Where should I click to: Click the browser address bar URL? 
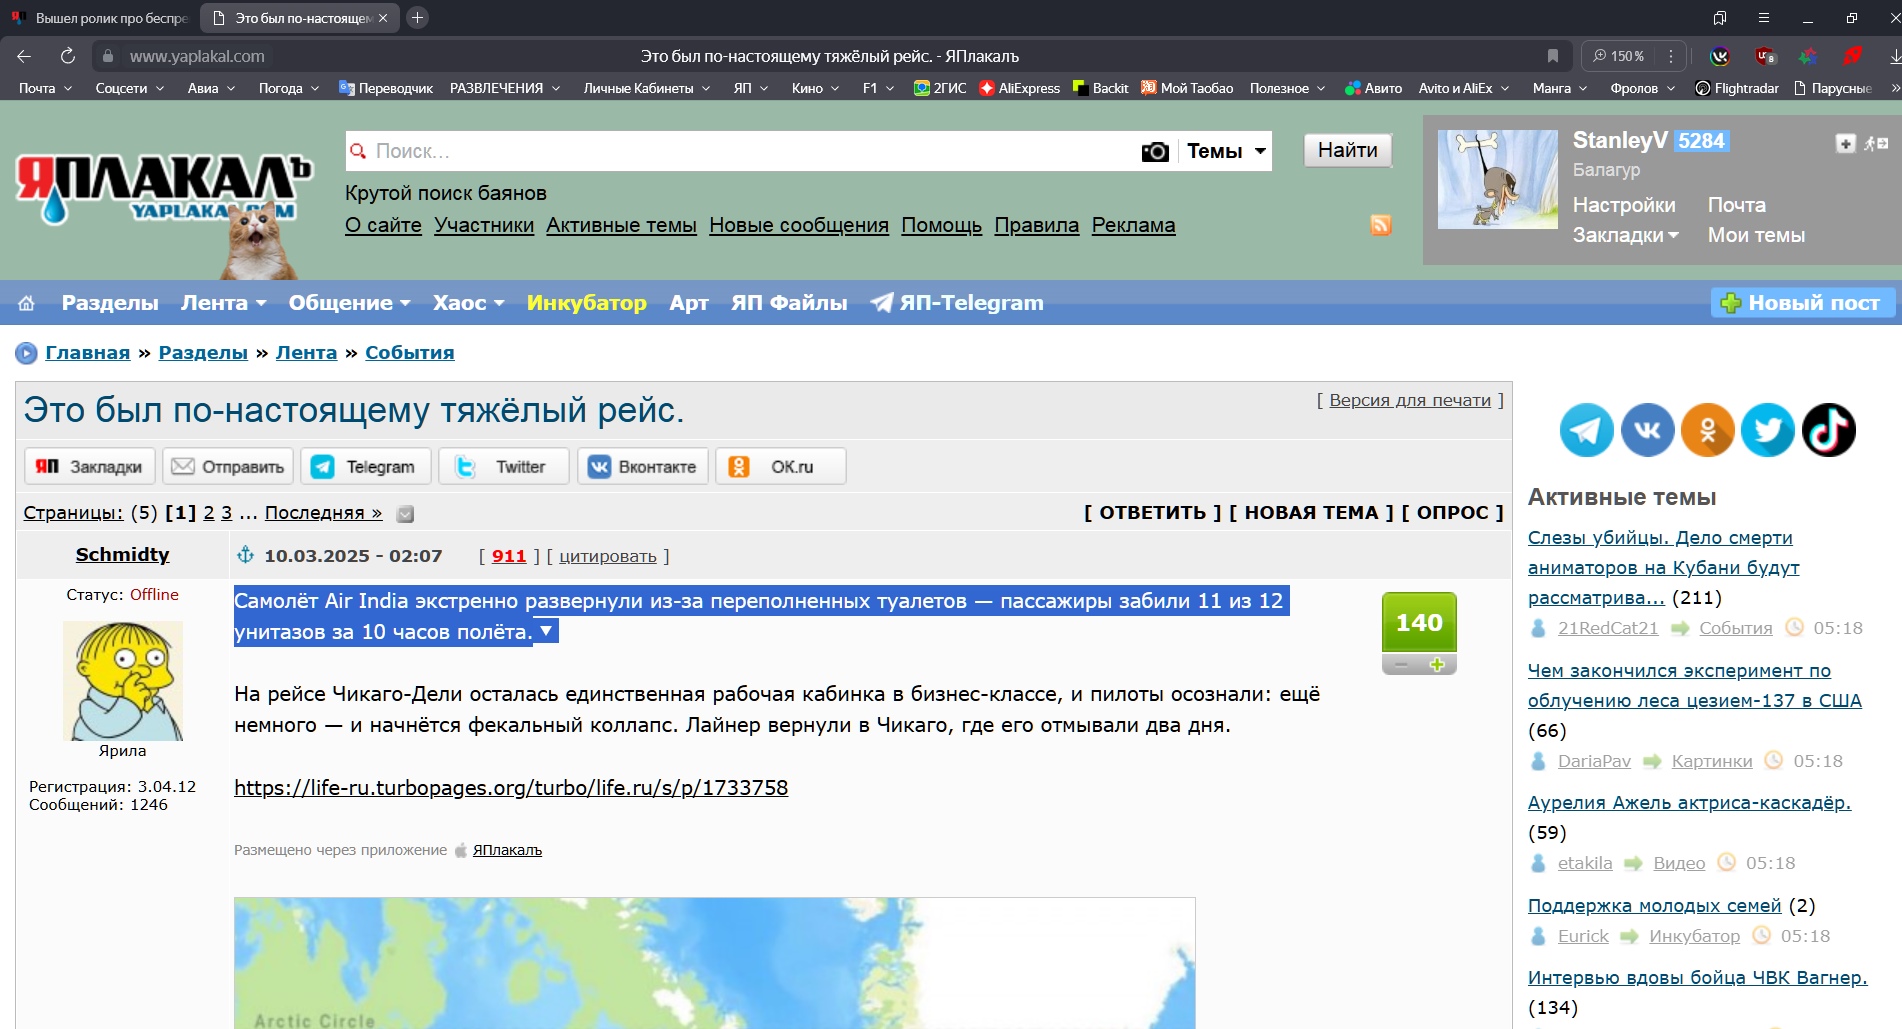pos(197,56)
